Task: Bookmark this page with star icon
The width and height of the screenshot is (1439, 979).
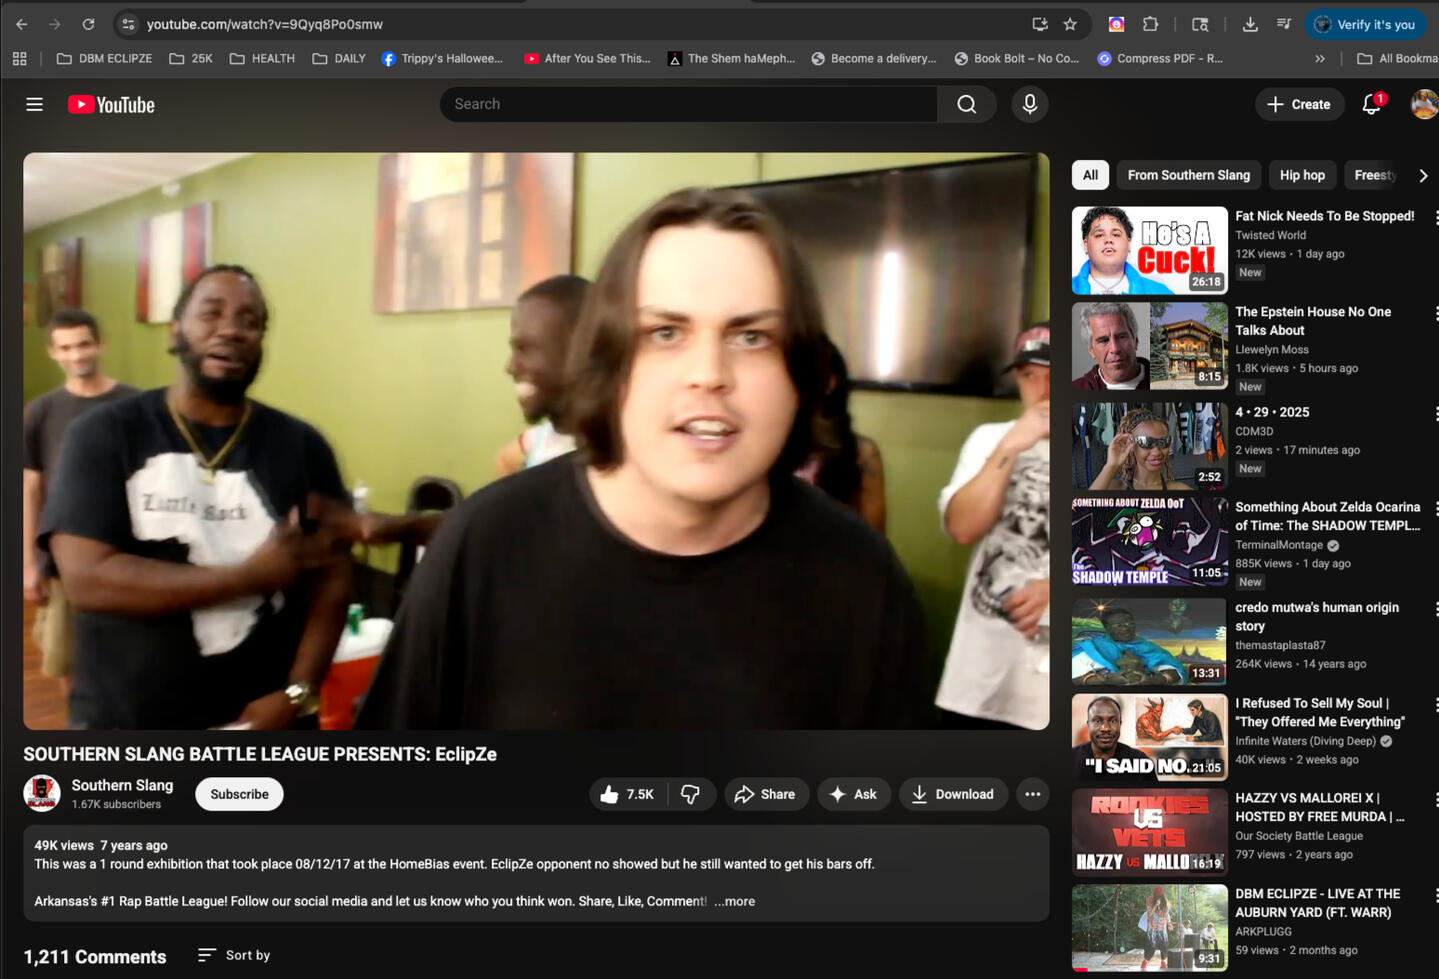Action: [1070, 24]
